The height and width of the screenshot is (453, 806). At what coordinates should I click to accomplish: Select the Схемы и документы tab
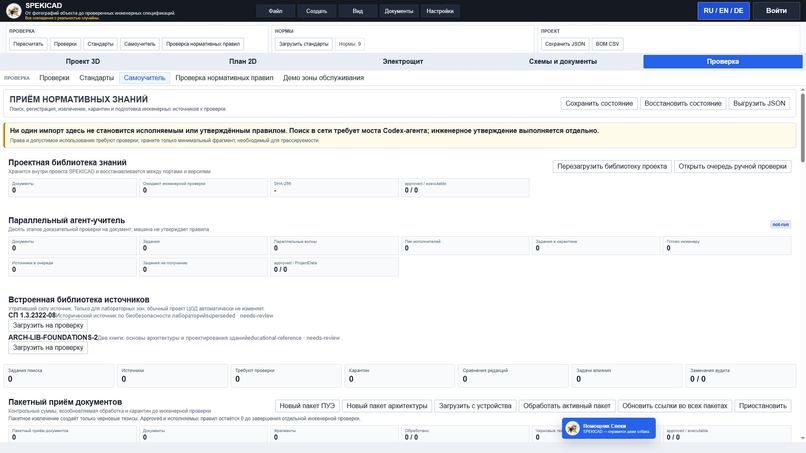click(563, 61)
